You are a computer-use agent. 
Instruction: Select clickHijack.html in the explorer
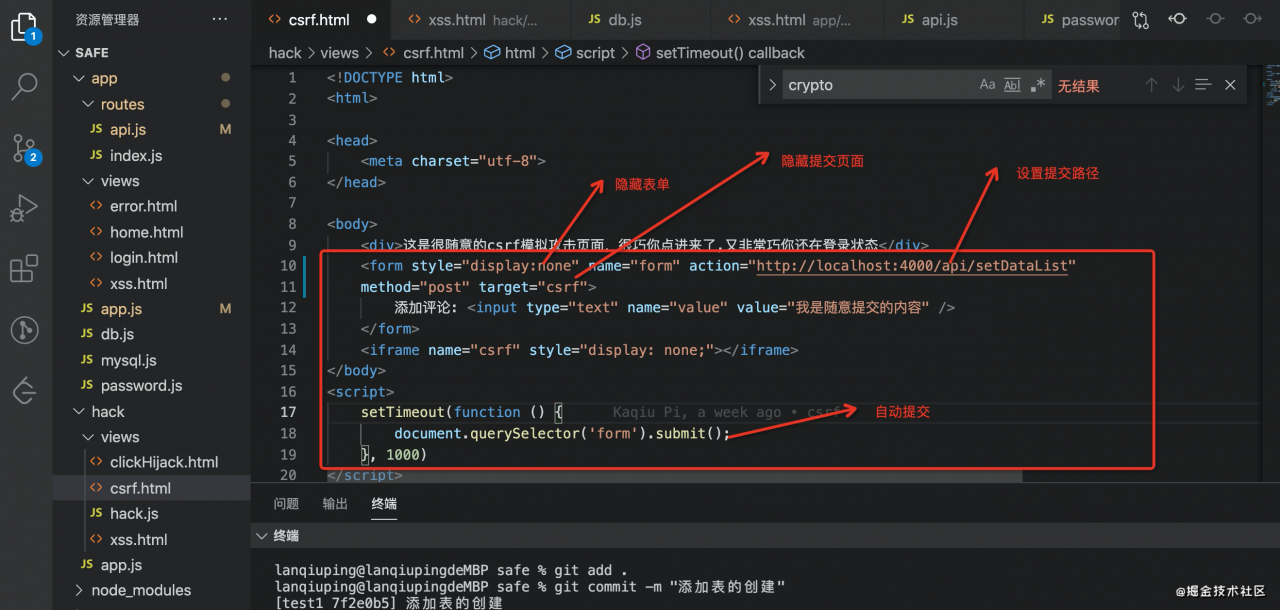tap(167, 461)
